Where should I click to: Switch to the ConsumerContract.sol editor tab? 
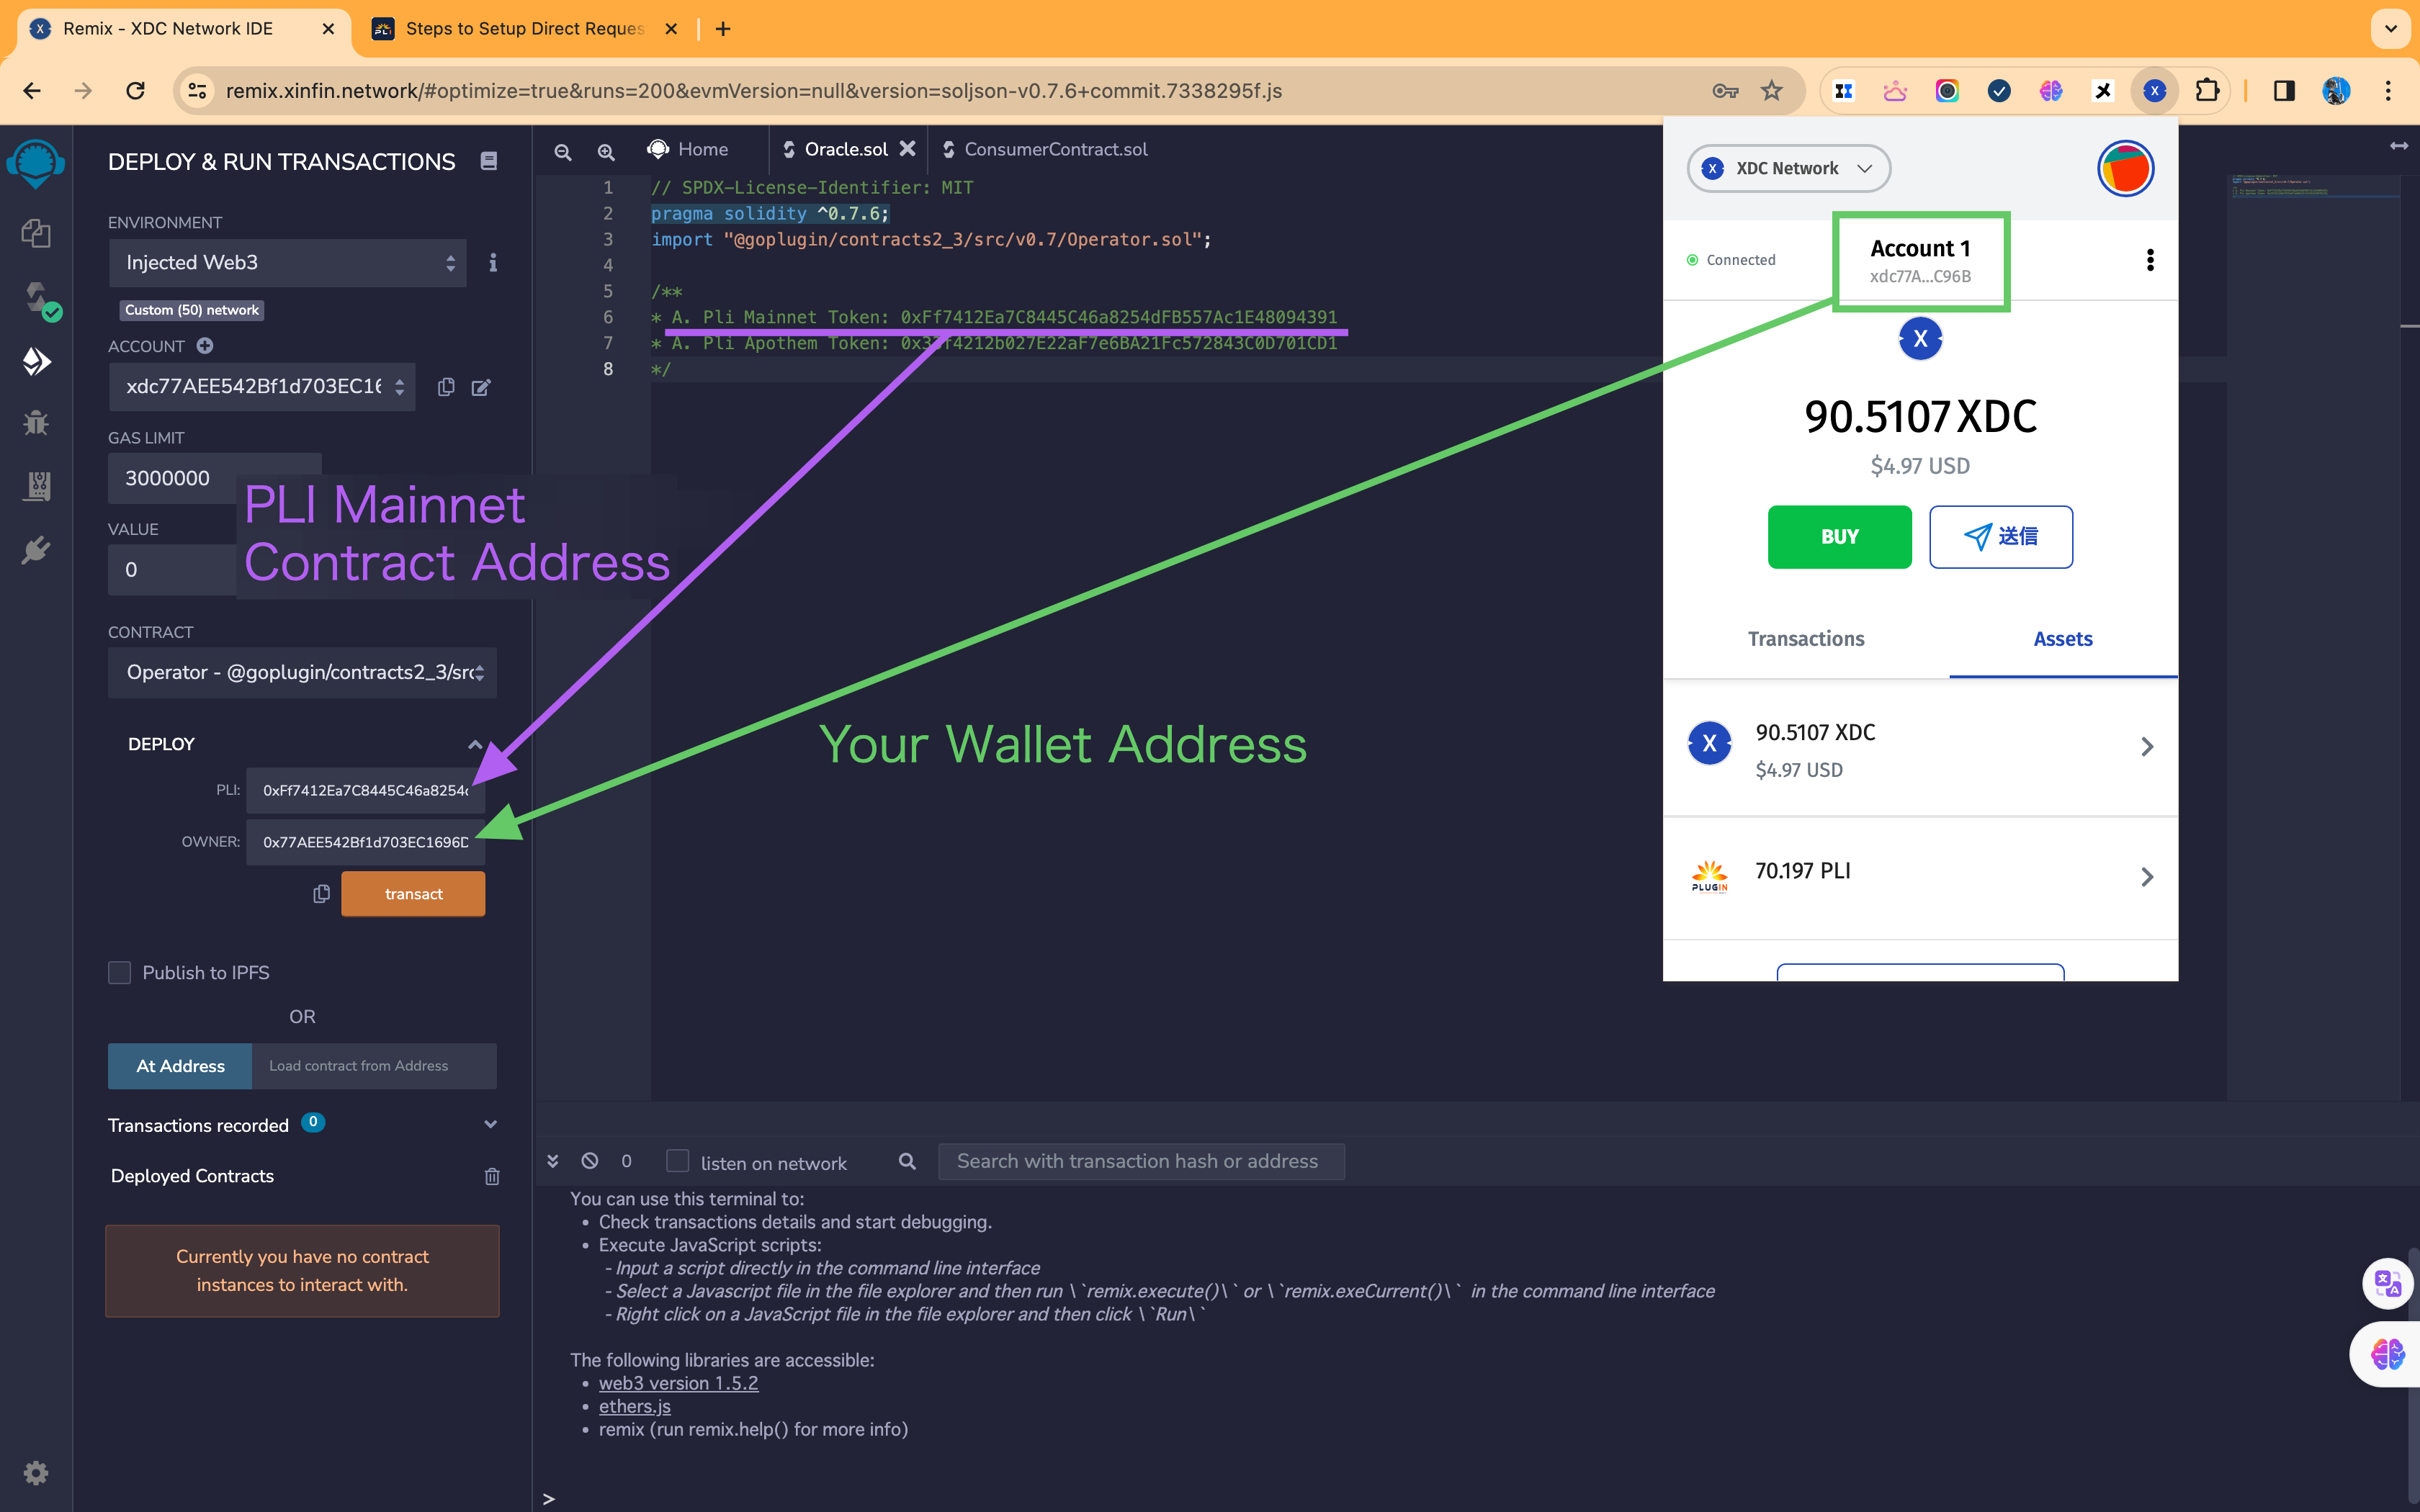pos(1054,149)
